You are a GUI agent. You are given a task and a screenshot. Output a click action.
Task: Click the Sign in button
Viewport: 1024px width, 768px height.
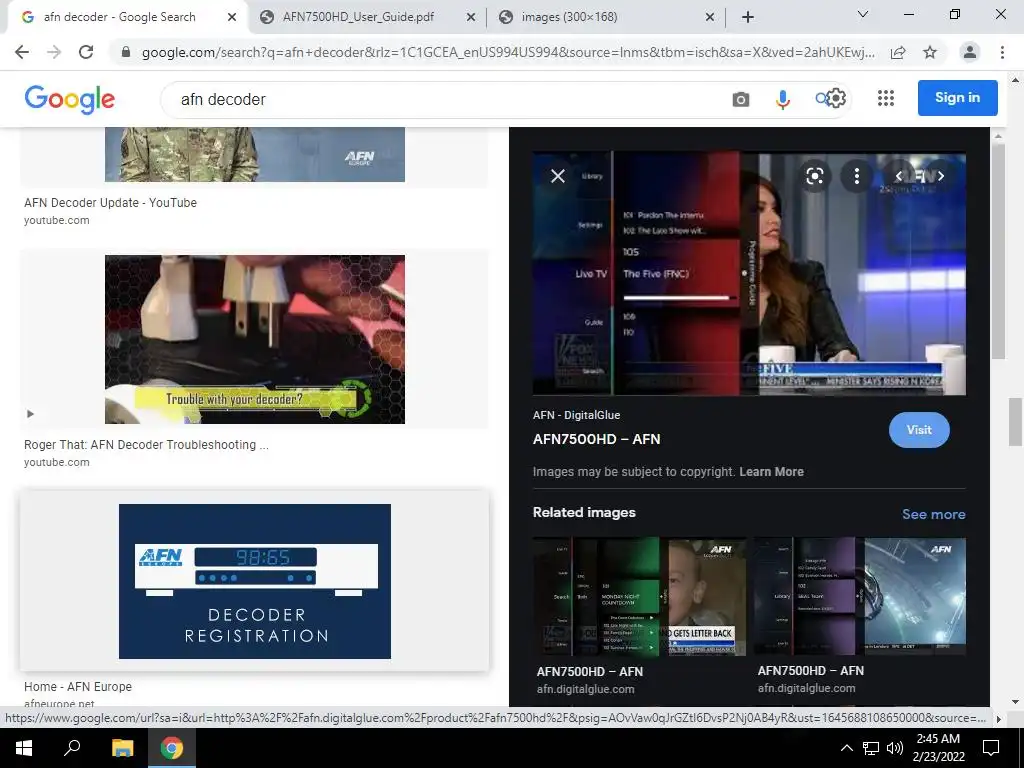coord(957,97)
